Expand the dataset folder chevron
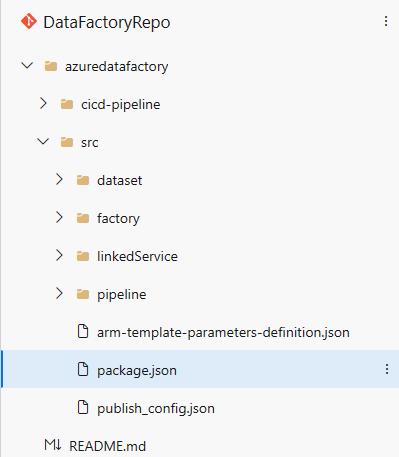 pyautogui.click(x=59, y=179)
